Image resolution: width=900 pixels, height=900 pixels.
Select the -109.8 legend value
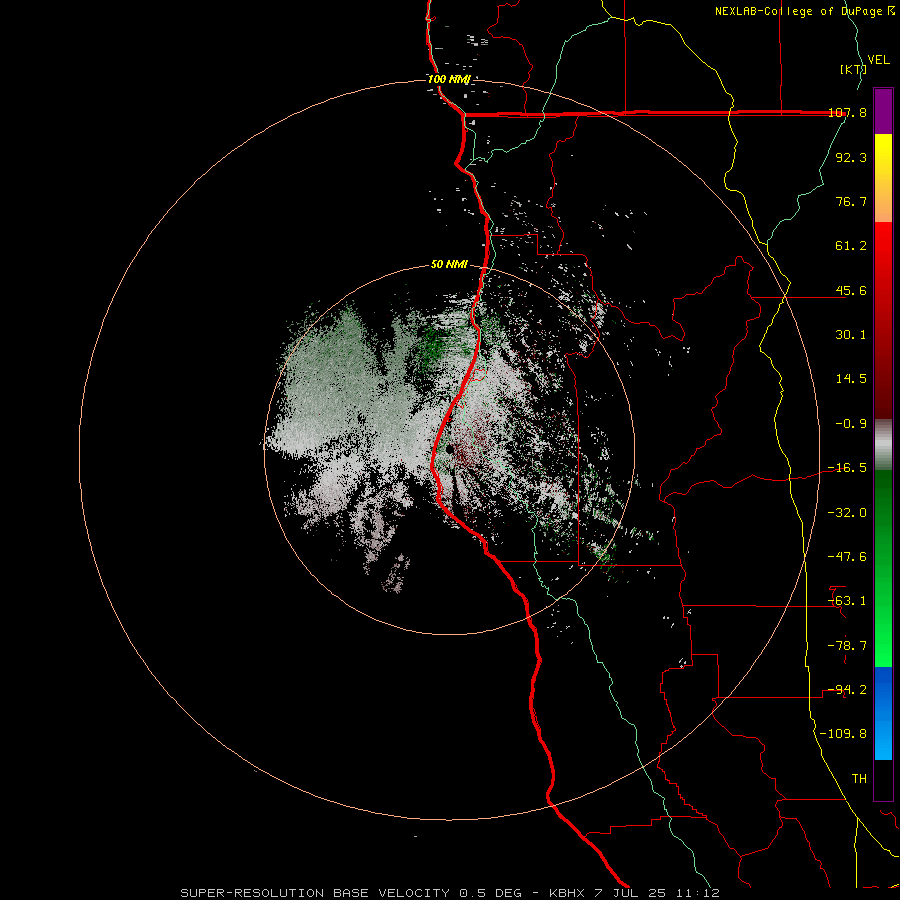point(843,734)
